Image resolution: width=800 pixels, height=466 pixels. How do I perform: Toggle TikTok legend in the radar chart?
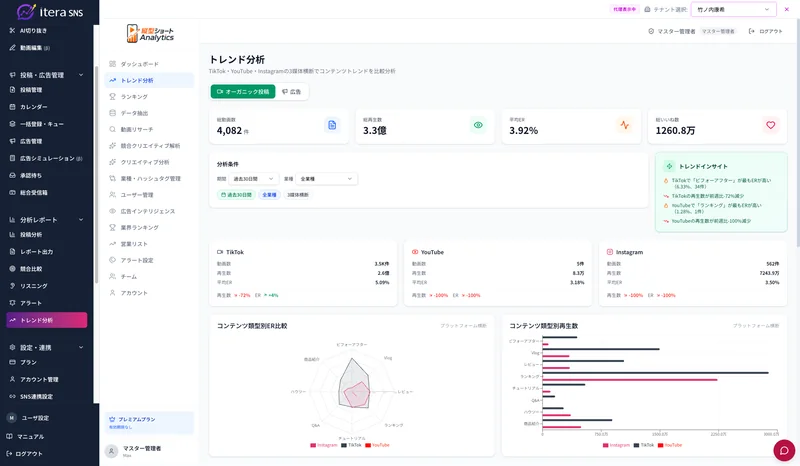pyautogui.click(x=352, y=445)
